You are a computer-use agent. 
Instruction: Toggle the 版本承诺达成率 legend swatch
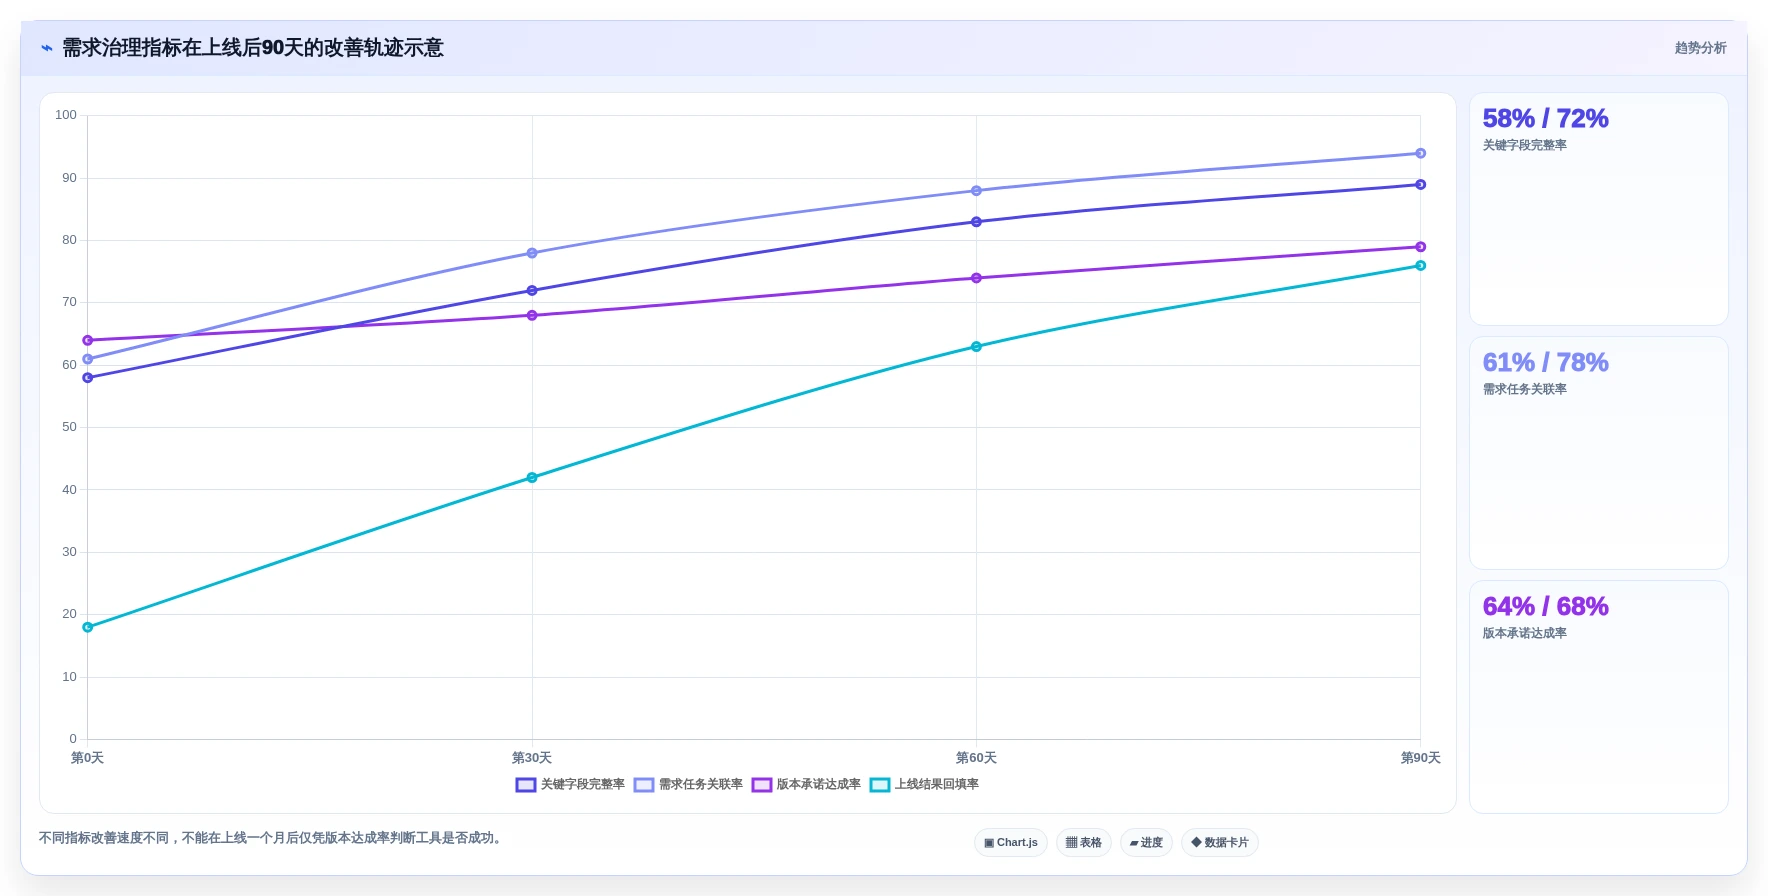[762, 785]
